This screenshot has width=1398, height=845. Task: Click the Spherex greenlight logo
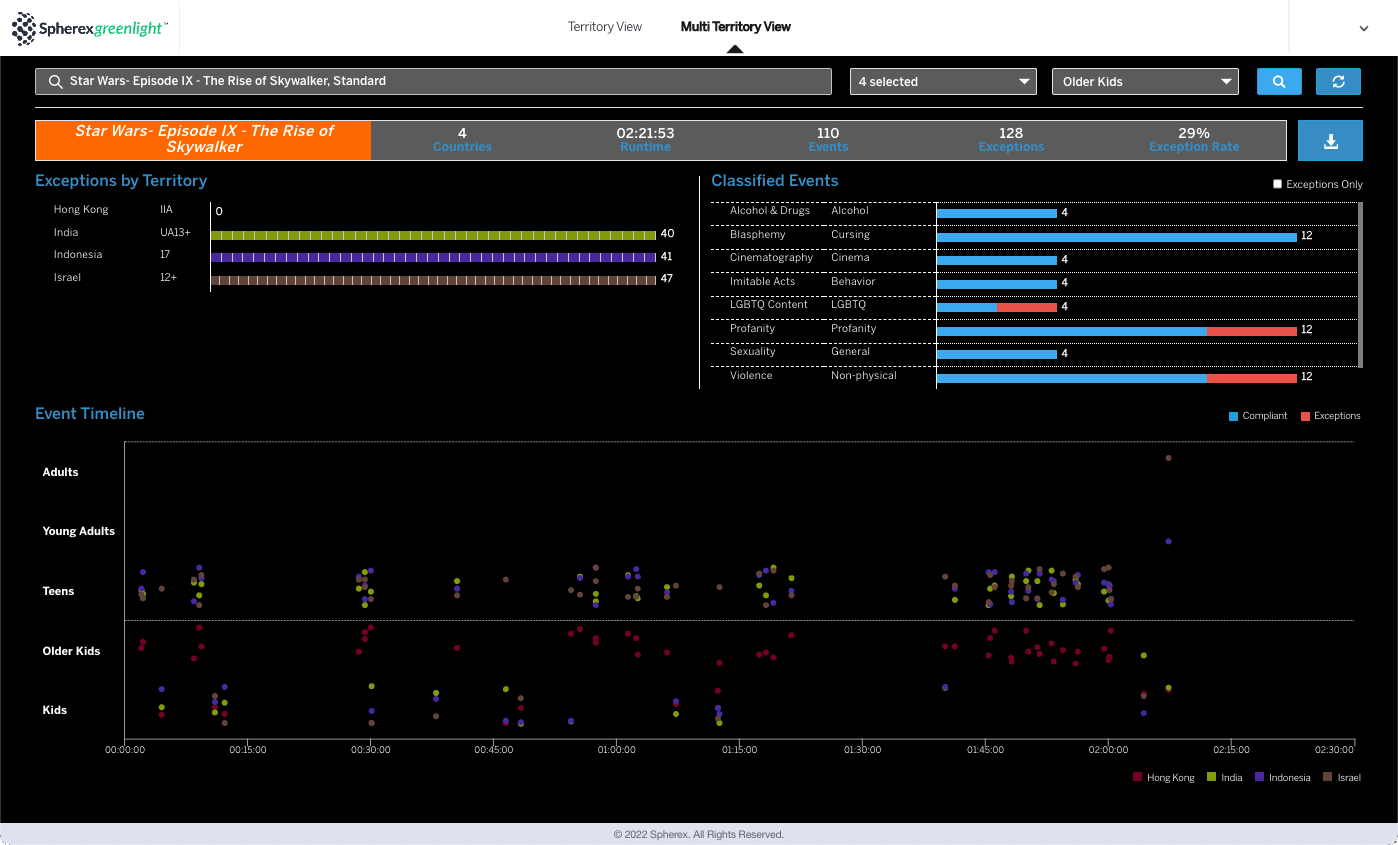coord(90,29)
